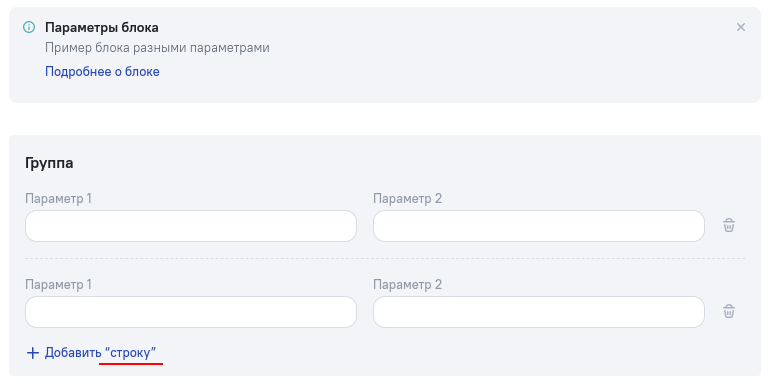The height and width of the screenshot is (390, 770).
Task: Click the info icon beside Параметры блока
Action: [29, 27]
